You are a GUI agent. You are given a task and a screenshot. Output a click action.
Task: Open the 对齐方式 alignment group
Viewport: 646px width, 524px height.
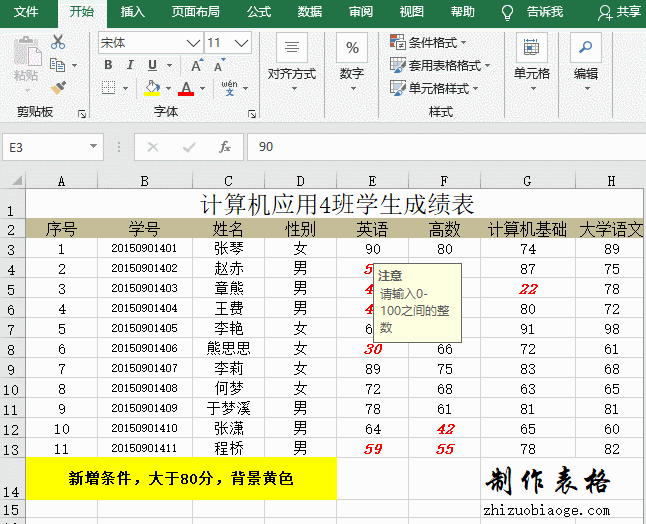coord(292,62)
